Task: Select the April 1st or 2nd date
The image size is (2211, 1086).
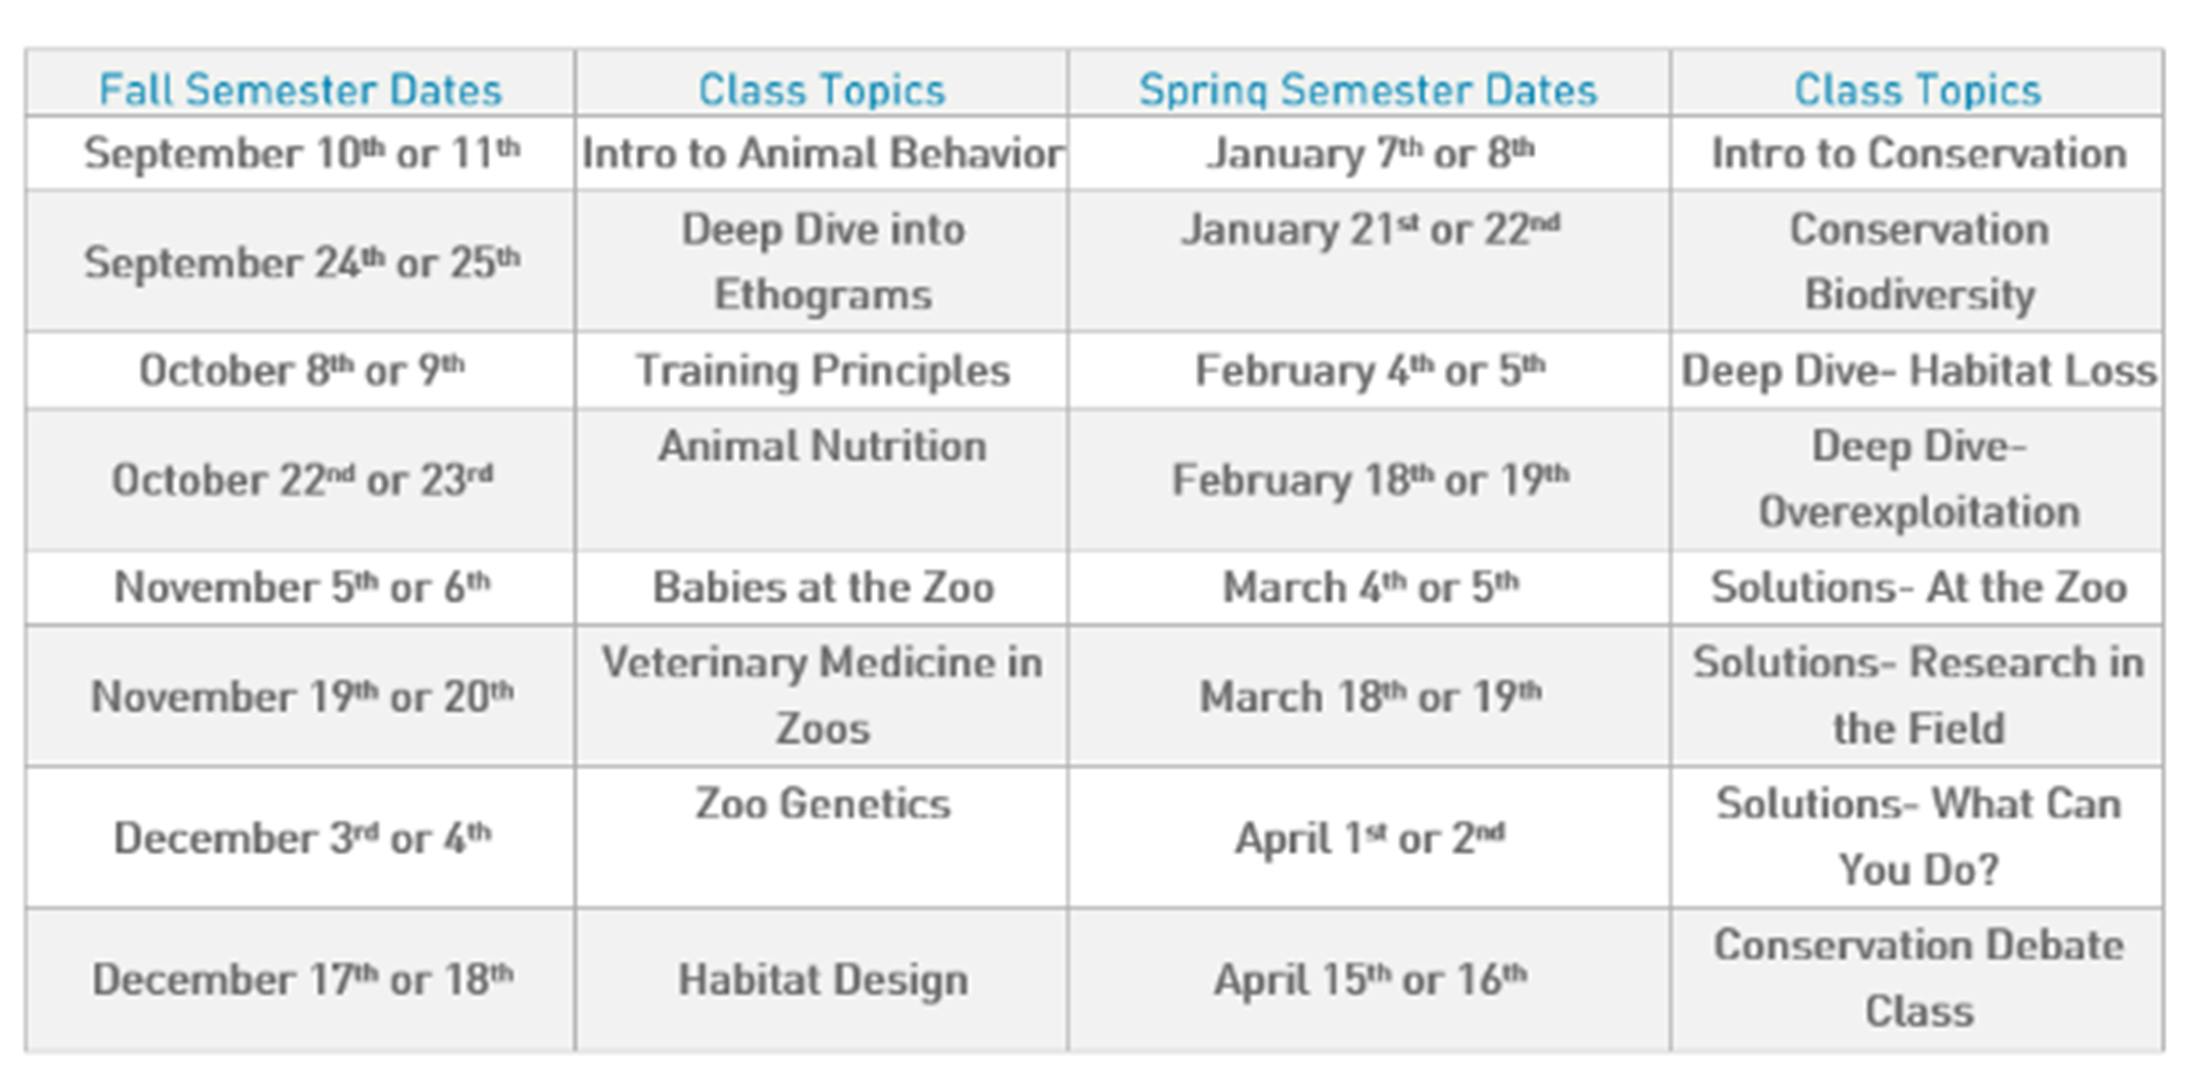Action: coord(1369,838)
